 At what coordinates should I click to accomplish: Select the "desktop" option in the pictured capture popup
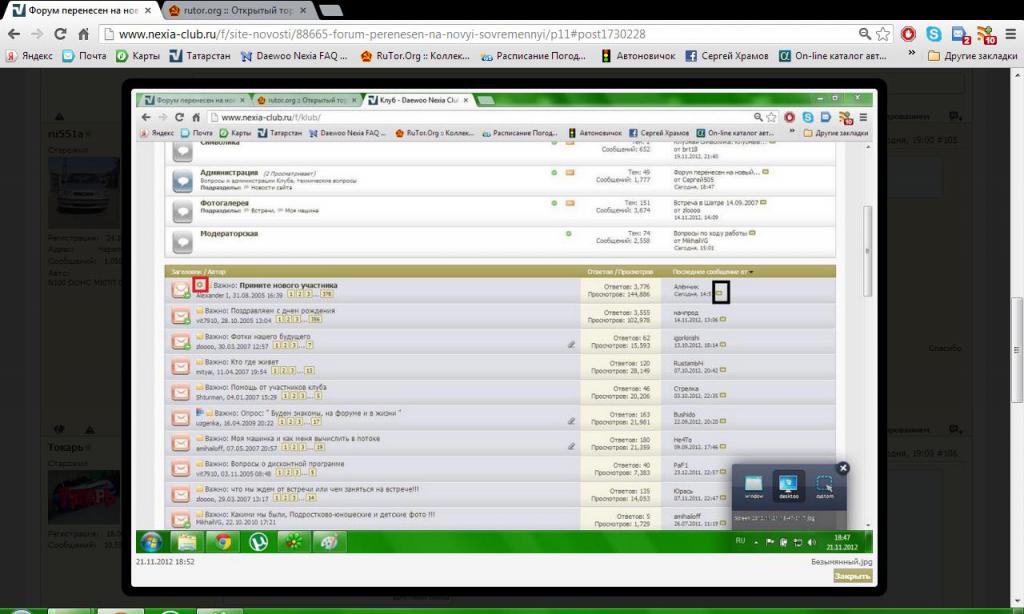789,488
